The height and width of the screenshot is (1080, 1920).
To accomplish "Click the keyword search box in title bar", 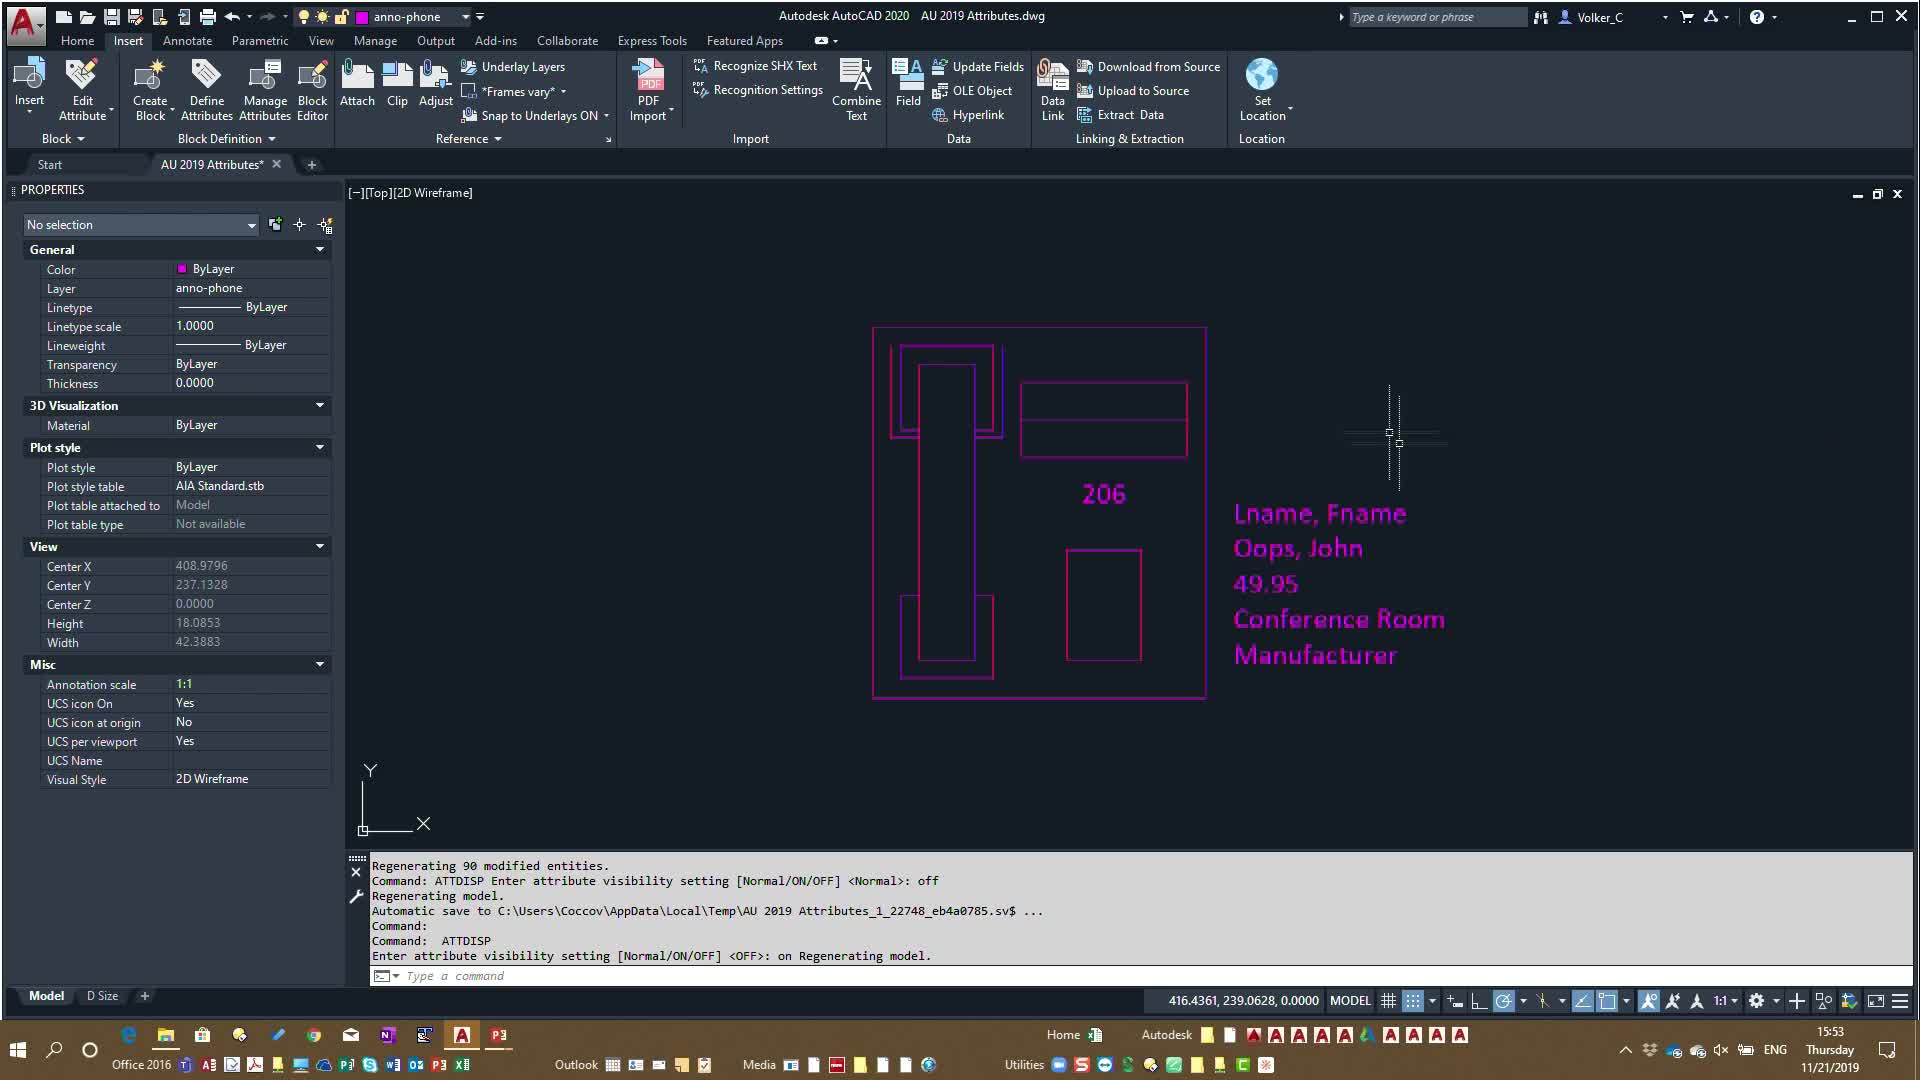I will tap(1437, 17).
